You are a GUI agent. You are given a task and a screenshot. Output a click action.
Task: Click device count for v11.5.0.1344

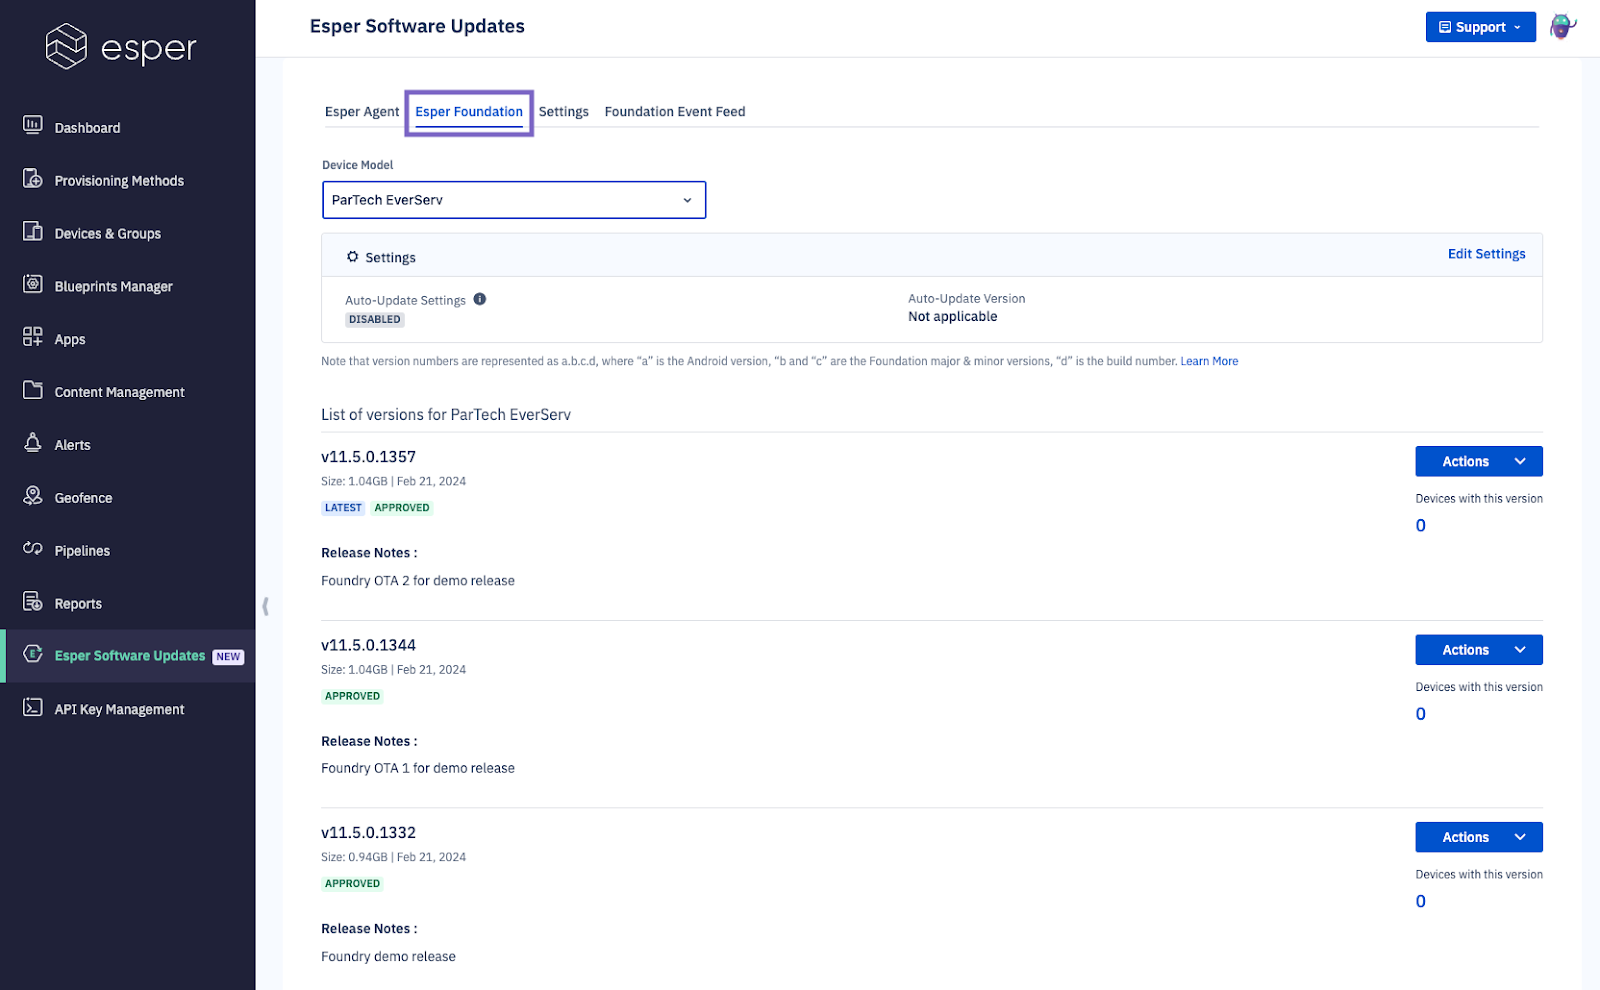tap(1420, 714)
